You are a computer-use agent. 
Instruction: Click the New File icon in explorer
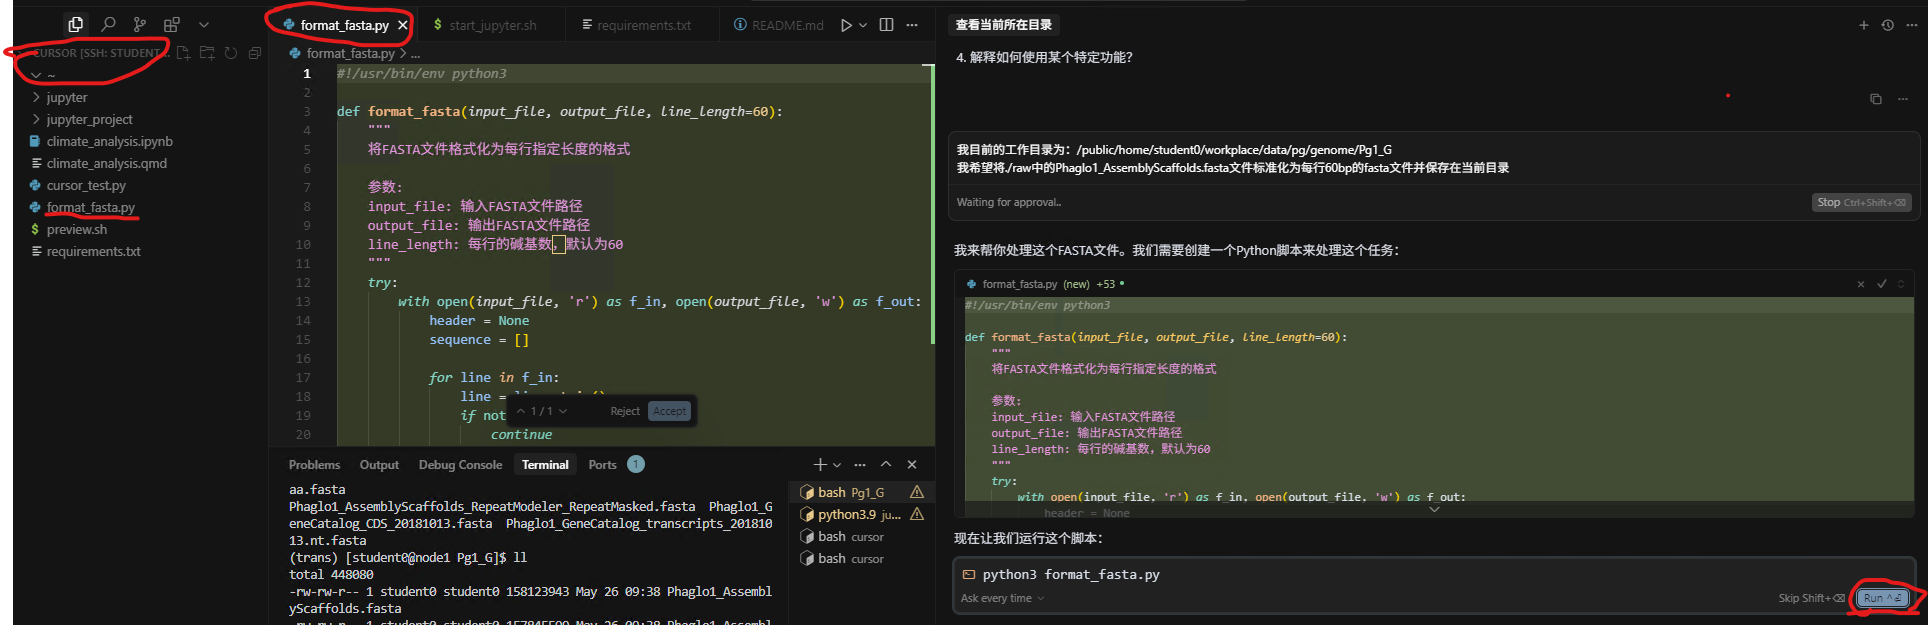click(x=183, y=53)
